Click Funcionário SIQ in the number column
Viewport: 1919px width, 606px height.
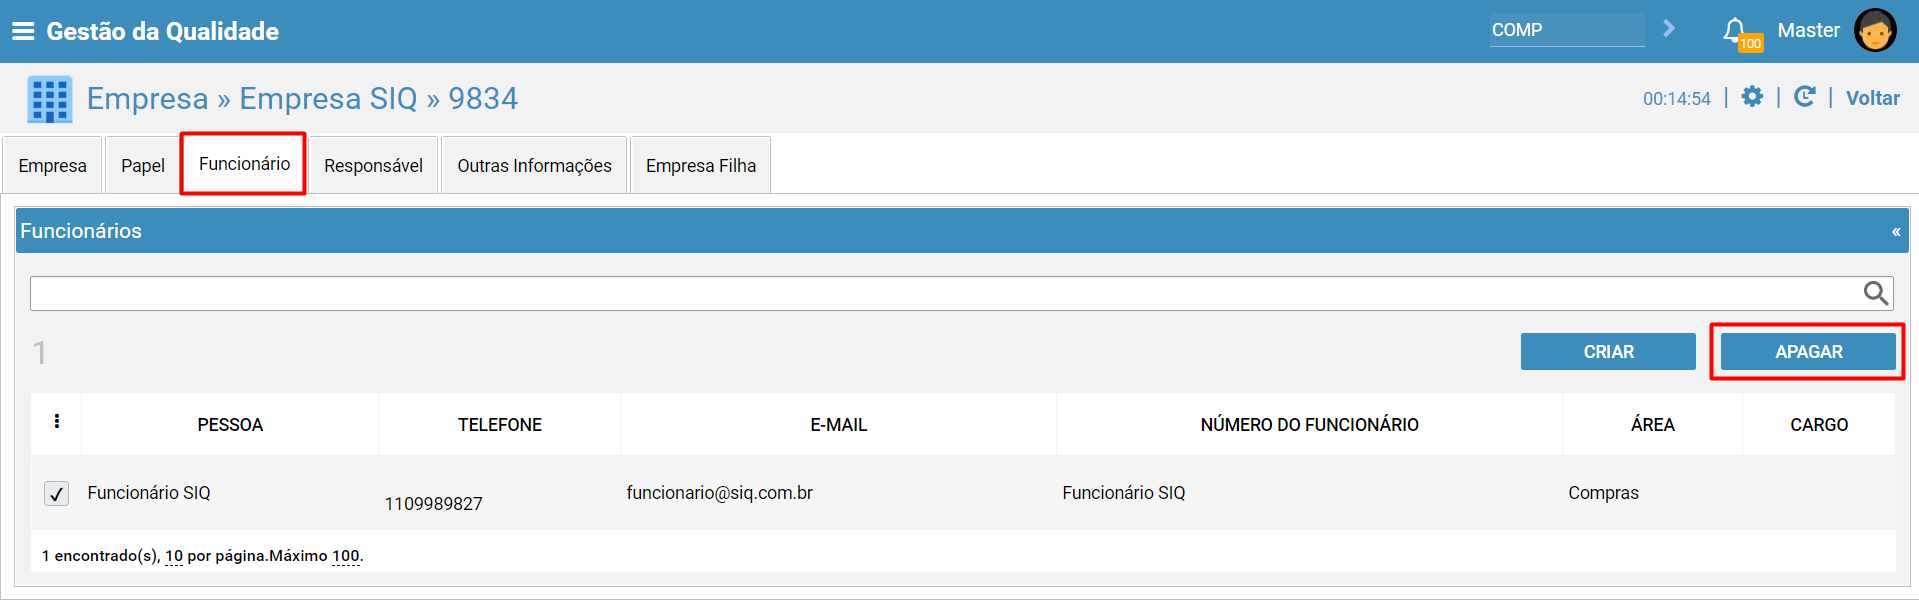click(1124, 493)
